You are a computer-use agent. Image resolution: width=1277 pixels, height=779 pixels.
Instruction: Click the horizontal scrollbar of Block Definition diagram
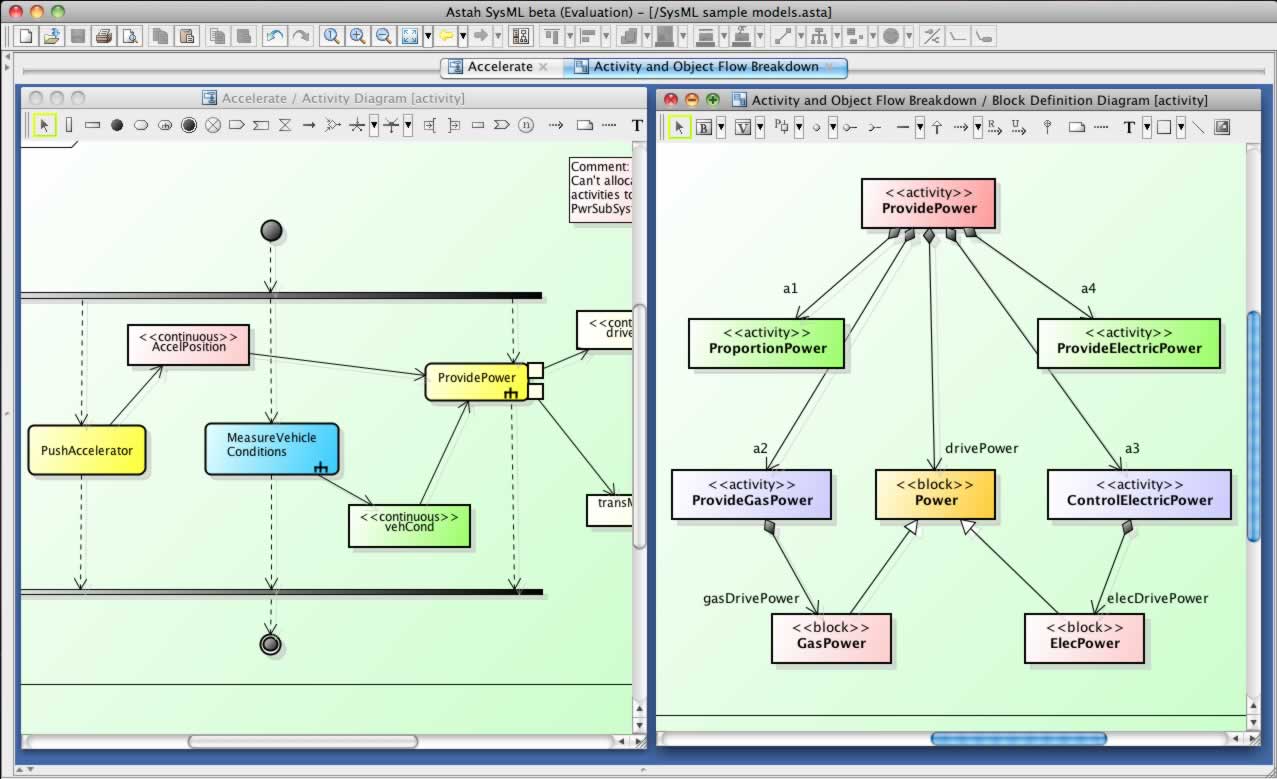pyautogui.click(x=1018, y=739)
